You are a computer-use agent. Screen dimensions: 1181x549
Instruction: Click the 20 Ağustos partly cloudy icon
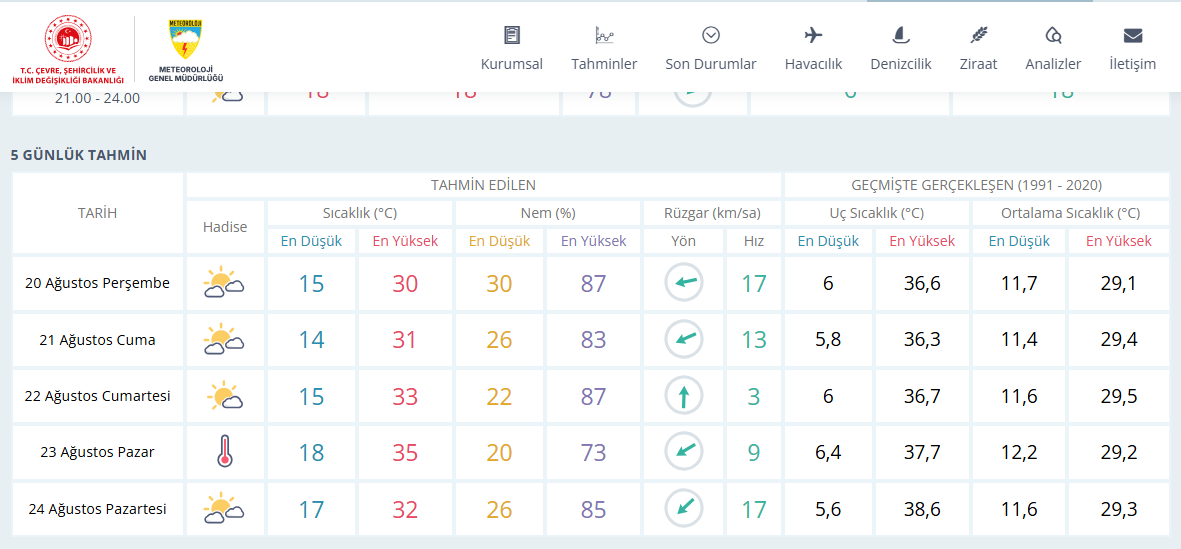point(224,283)
